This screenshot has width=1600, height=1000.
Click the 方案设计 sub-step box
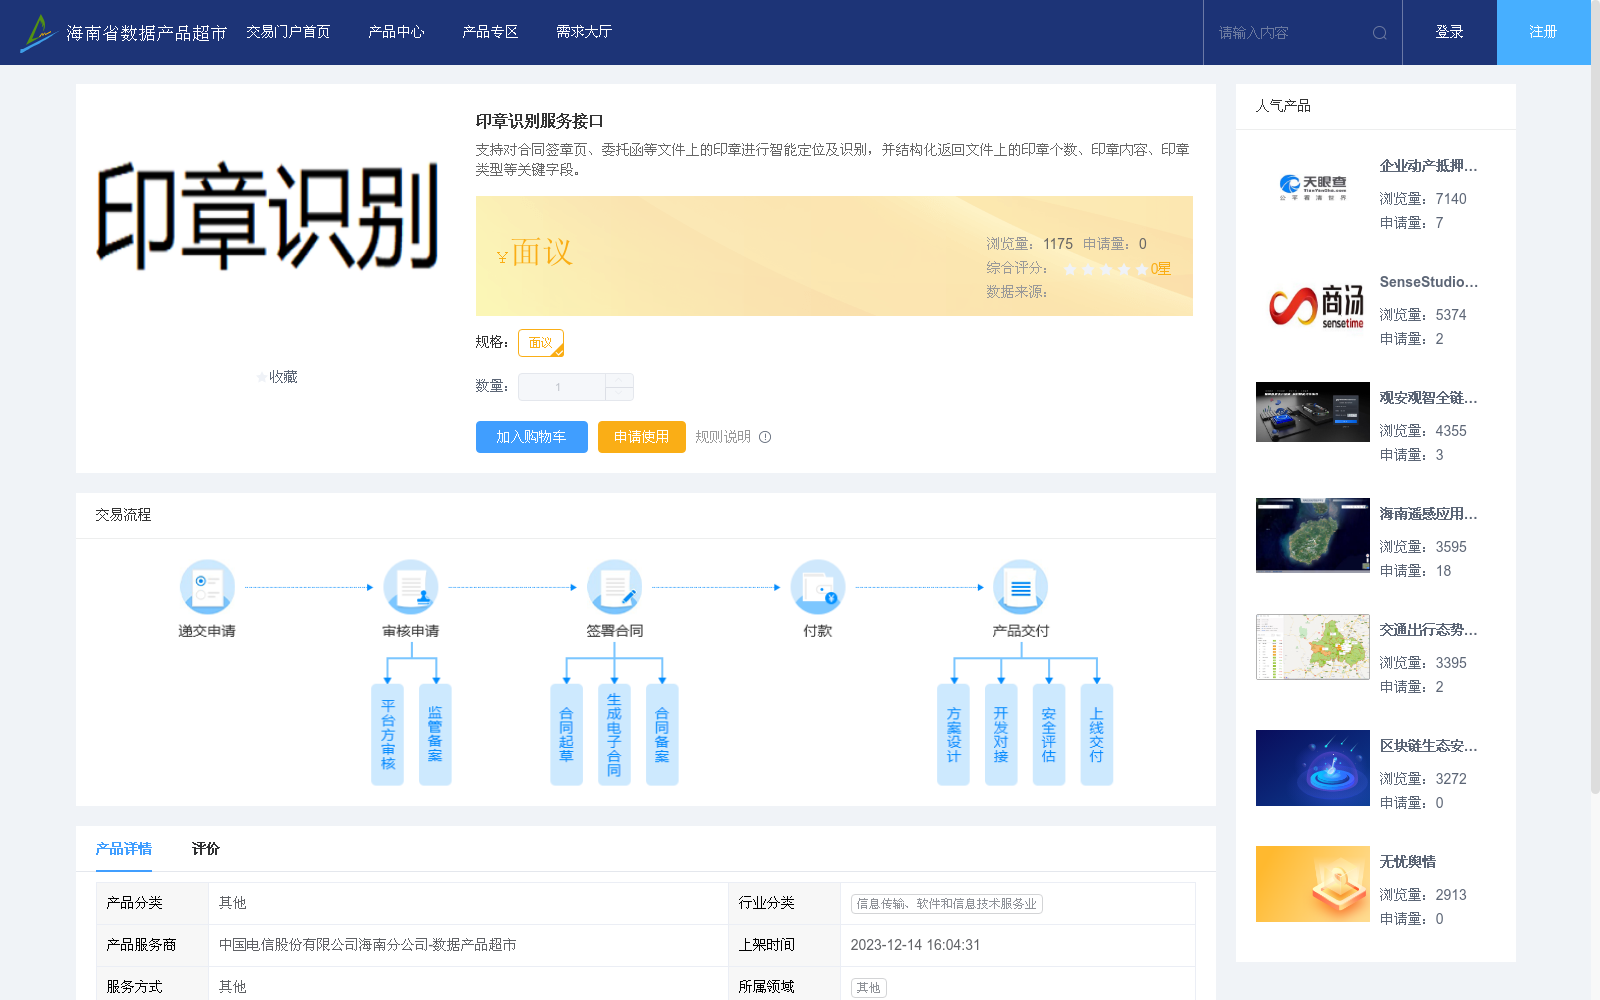(x=953, y=735)
